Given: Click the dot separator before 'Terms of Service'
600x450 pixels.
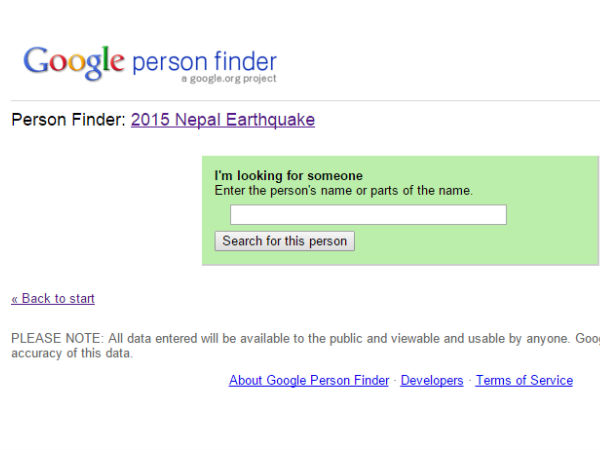Looking at the screenshot, I should tap(470, 381).
